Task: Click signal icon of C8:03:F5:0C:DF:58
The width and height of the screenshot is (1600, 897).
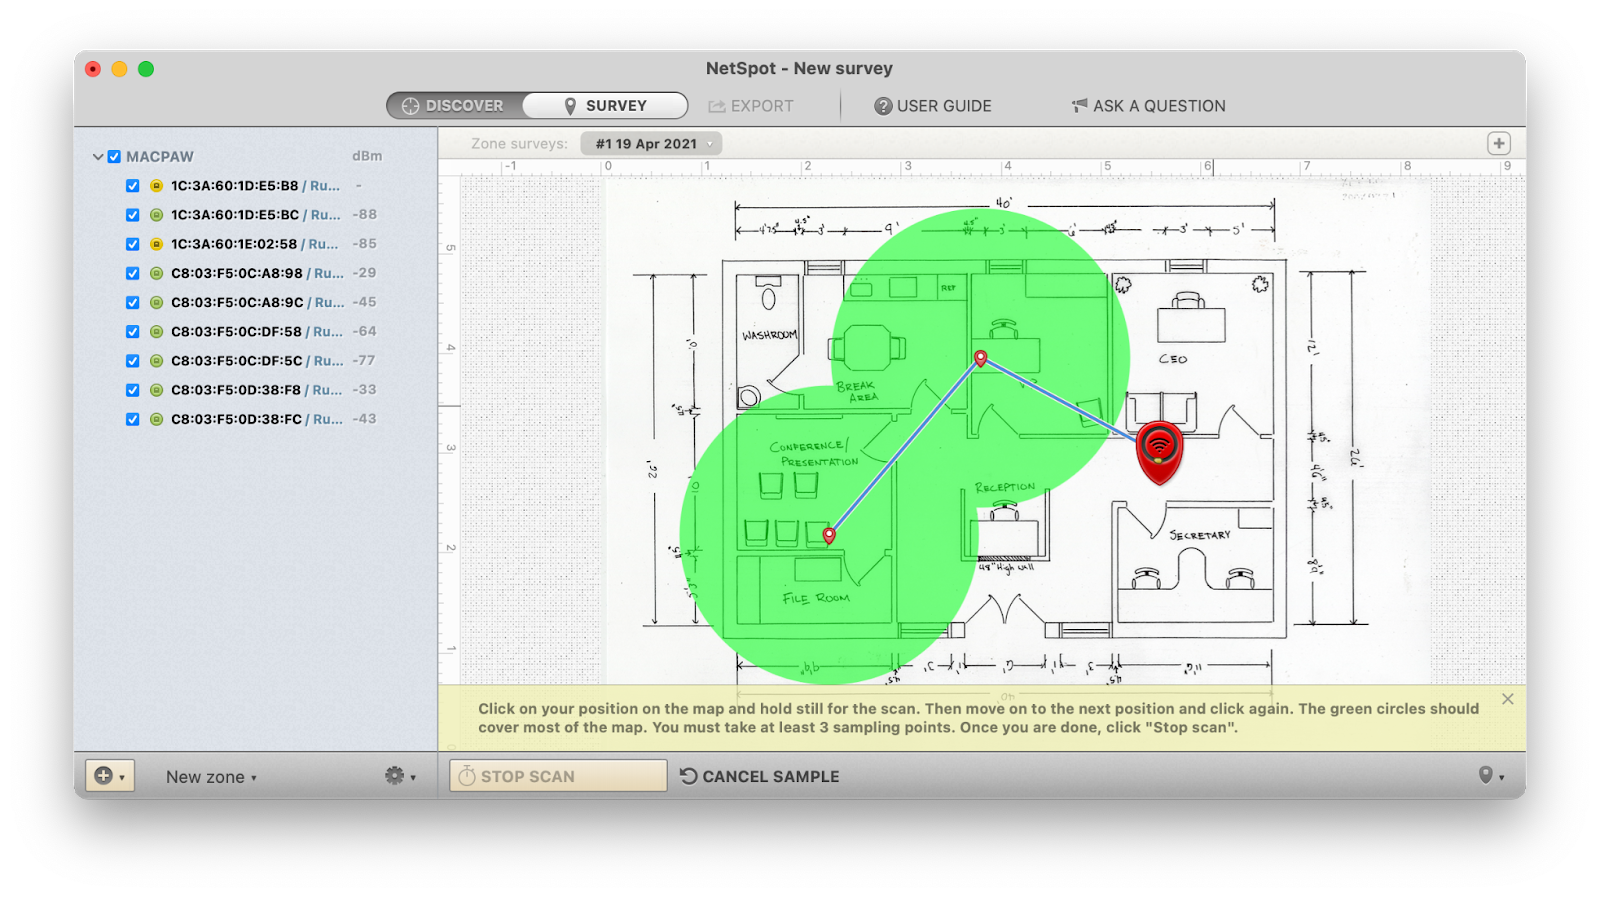Action: pos(156,331)
